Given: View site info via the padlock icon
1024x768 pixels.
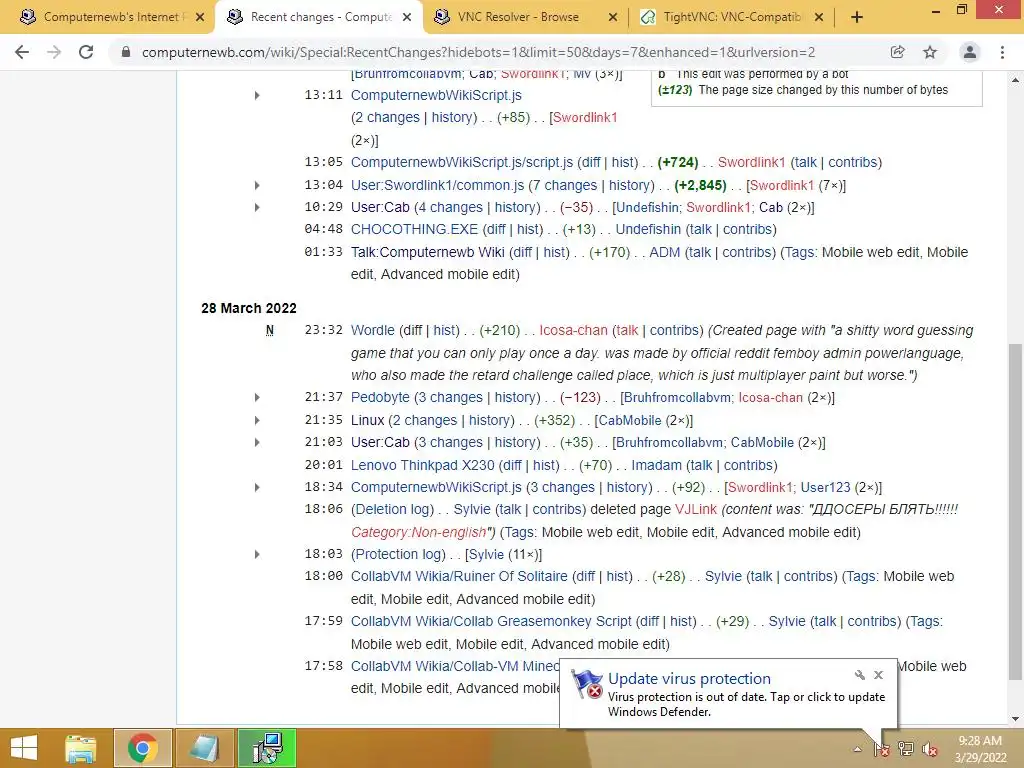Looking at the screenshot, I should click(125, 52).
